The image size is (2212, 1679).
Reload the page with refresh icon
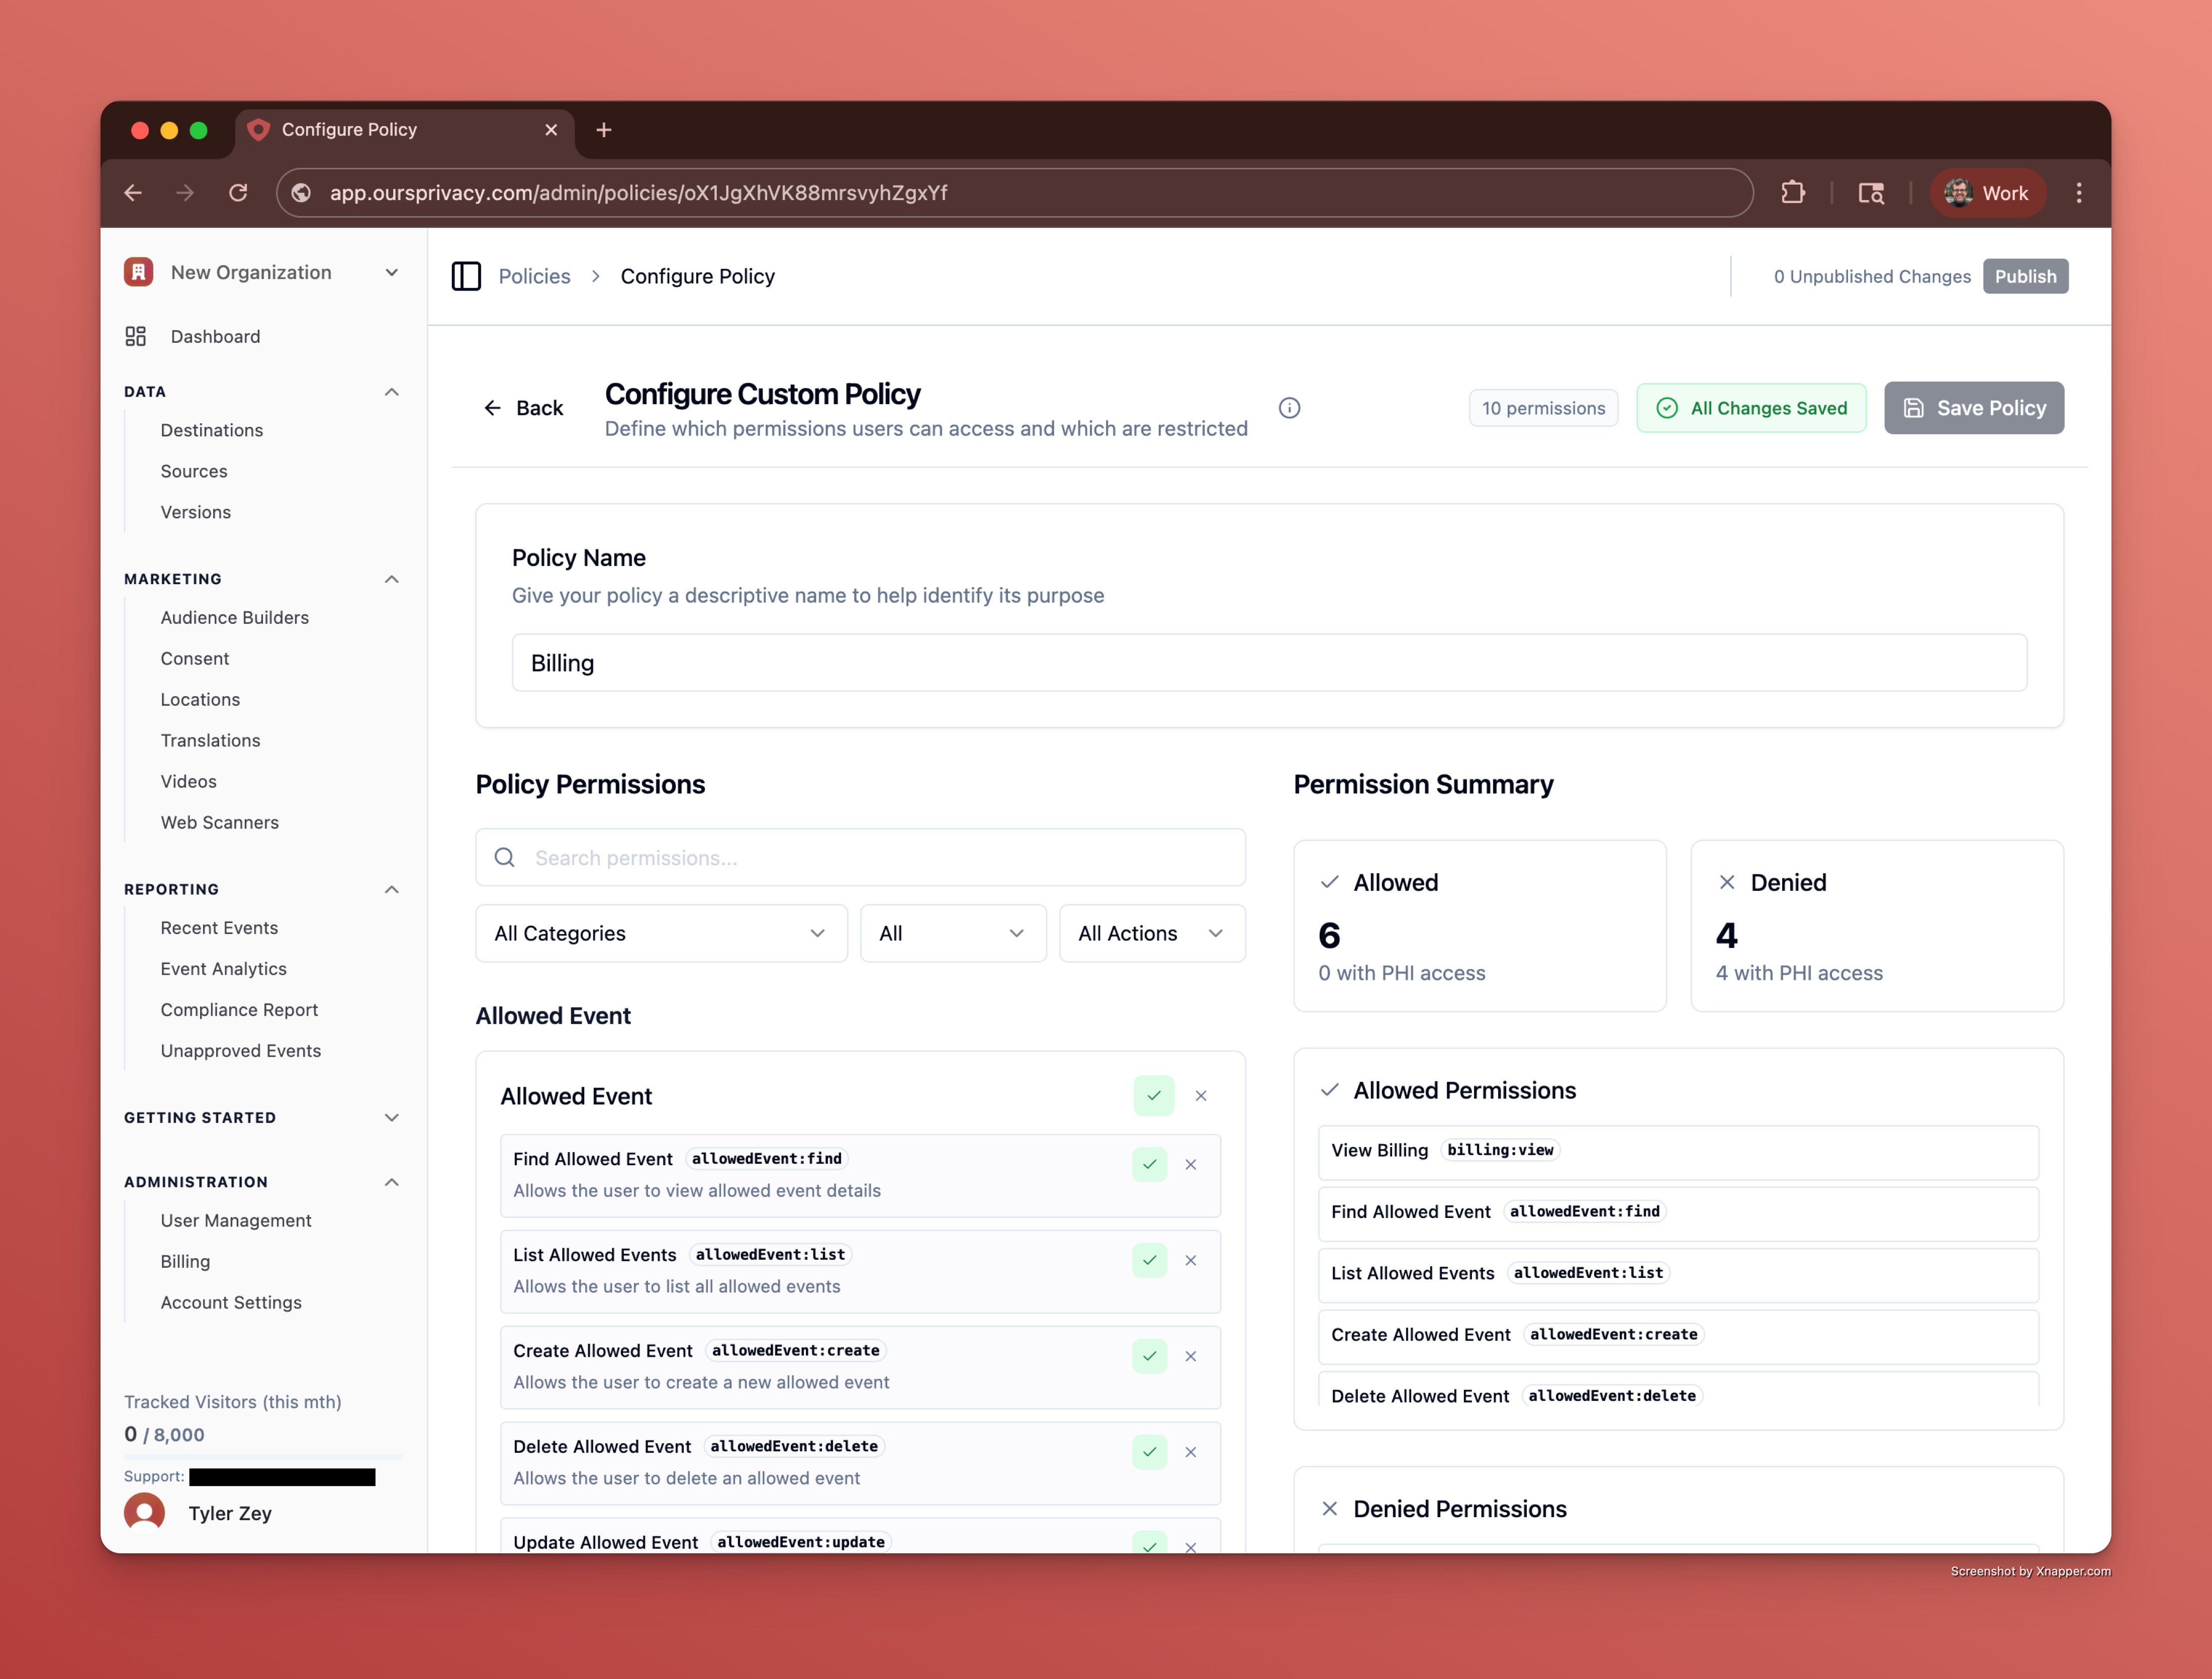(238, 192)
